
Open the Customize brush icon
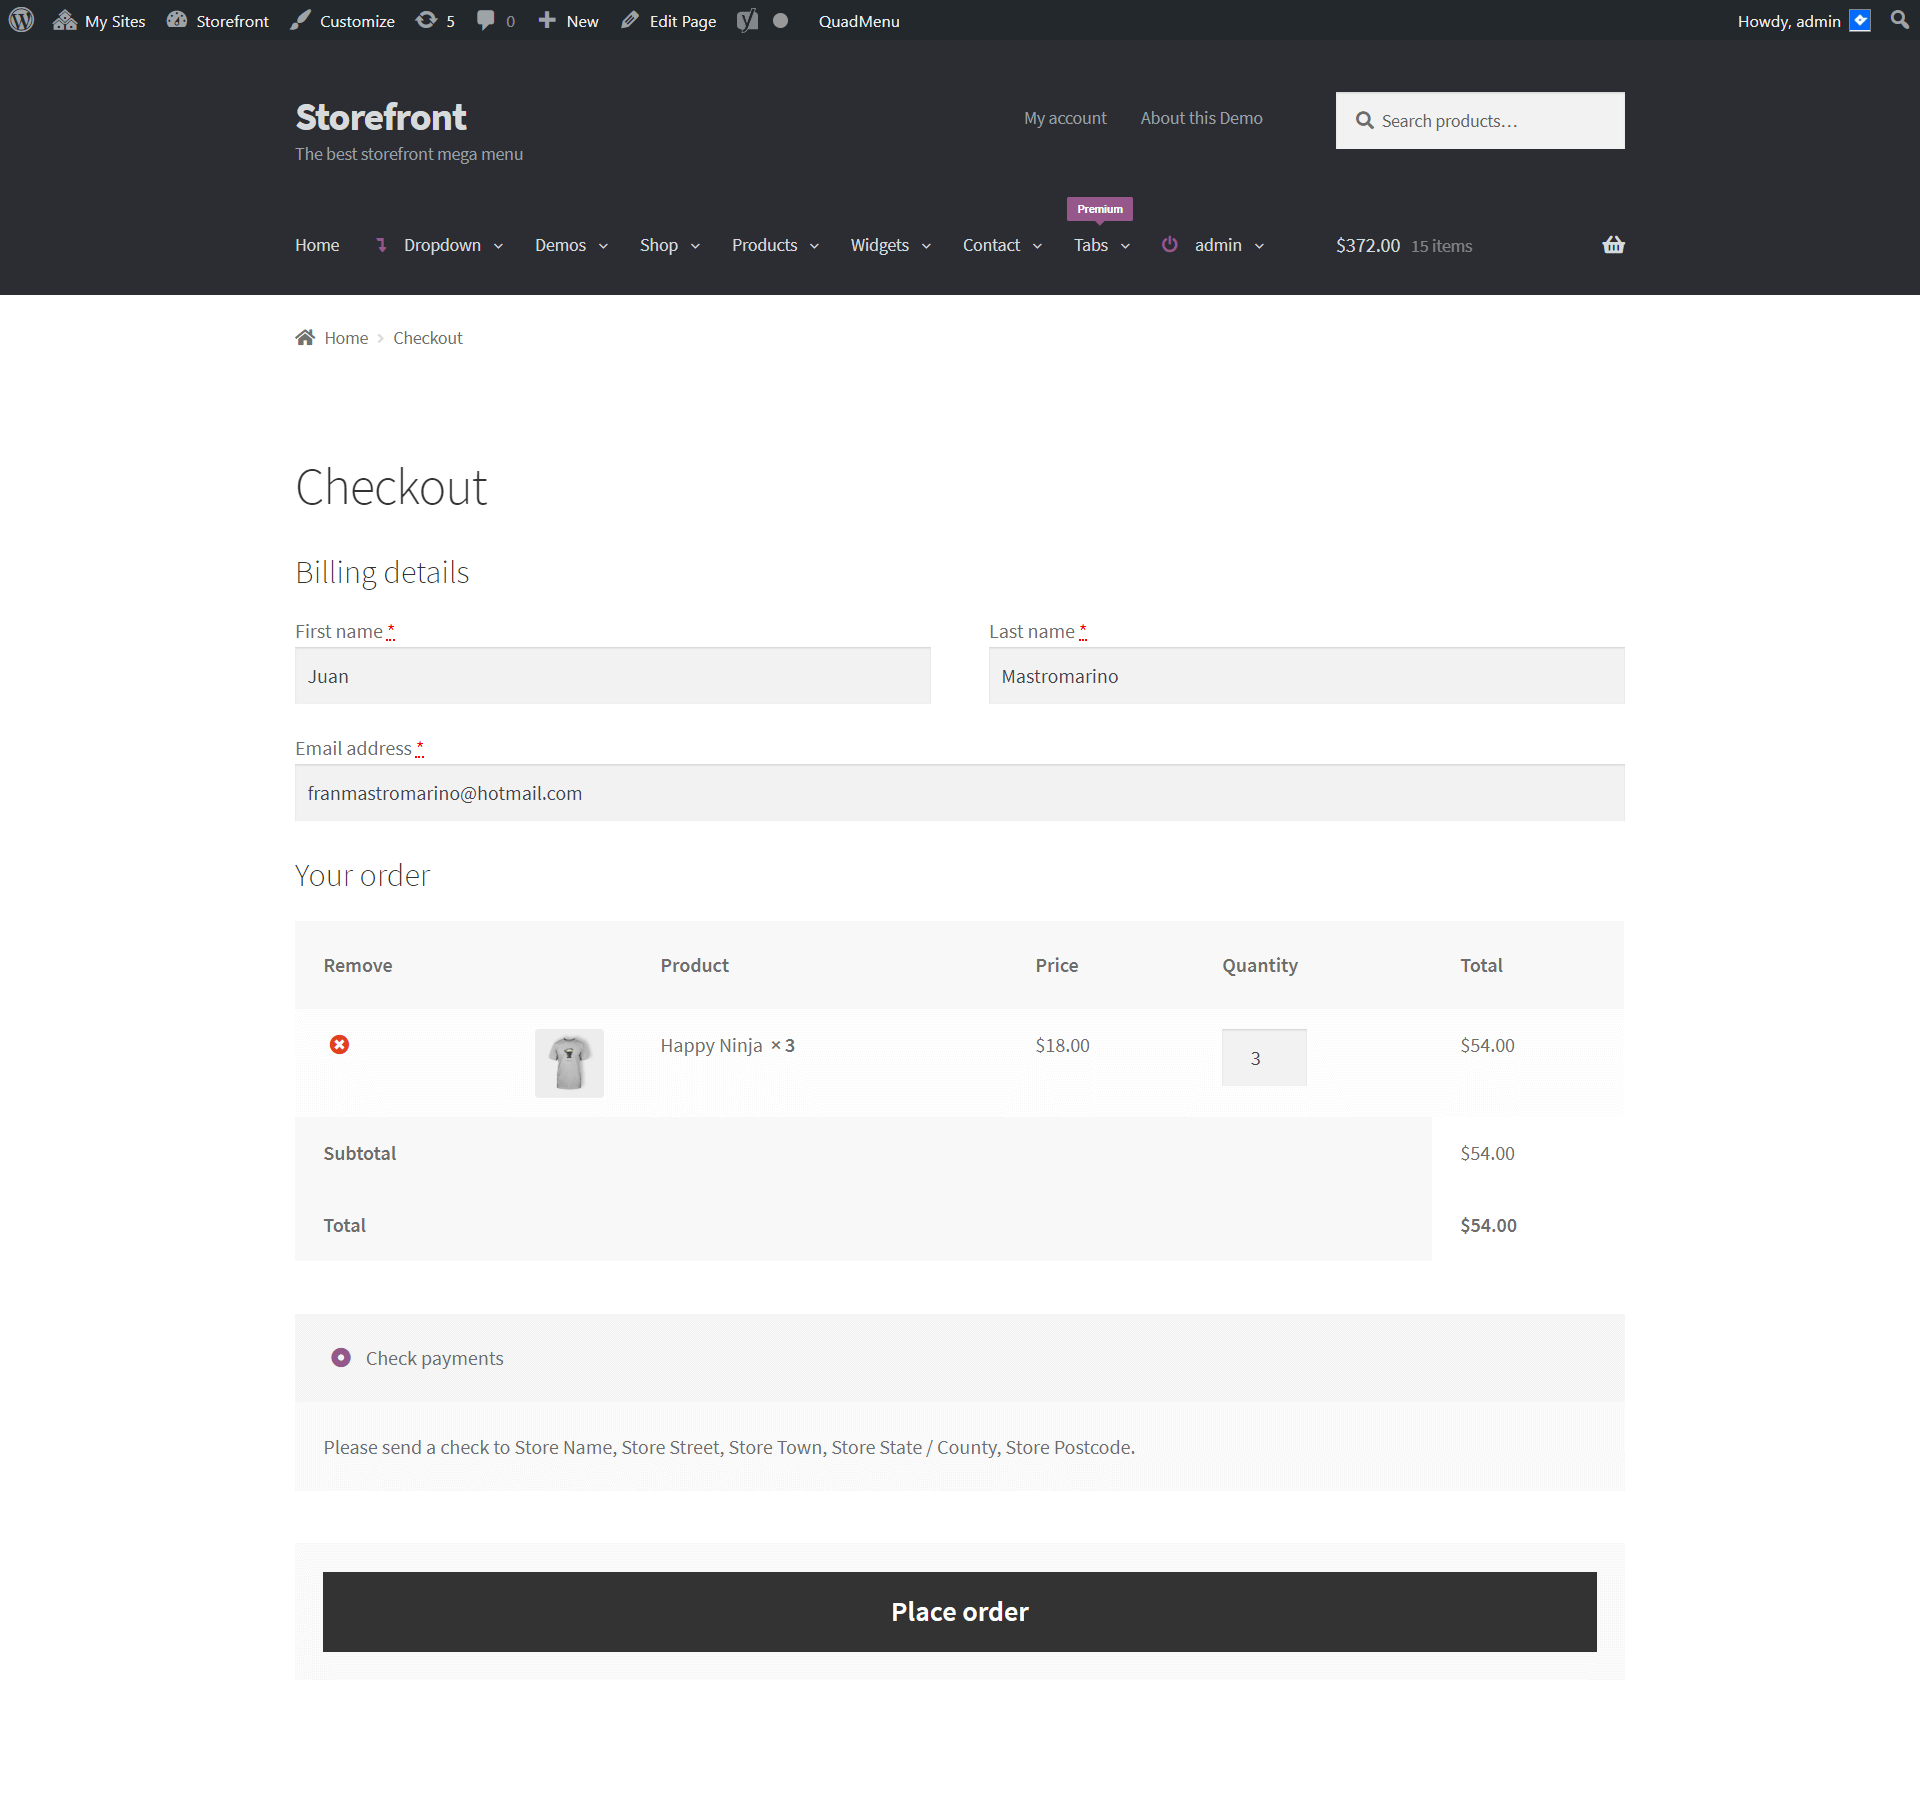click(300, 20)
